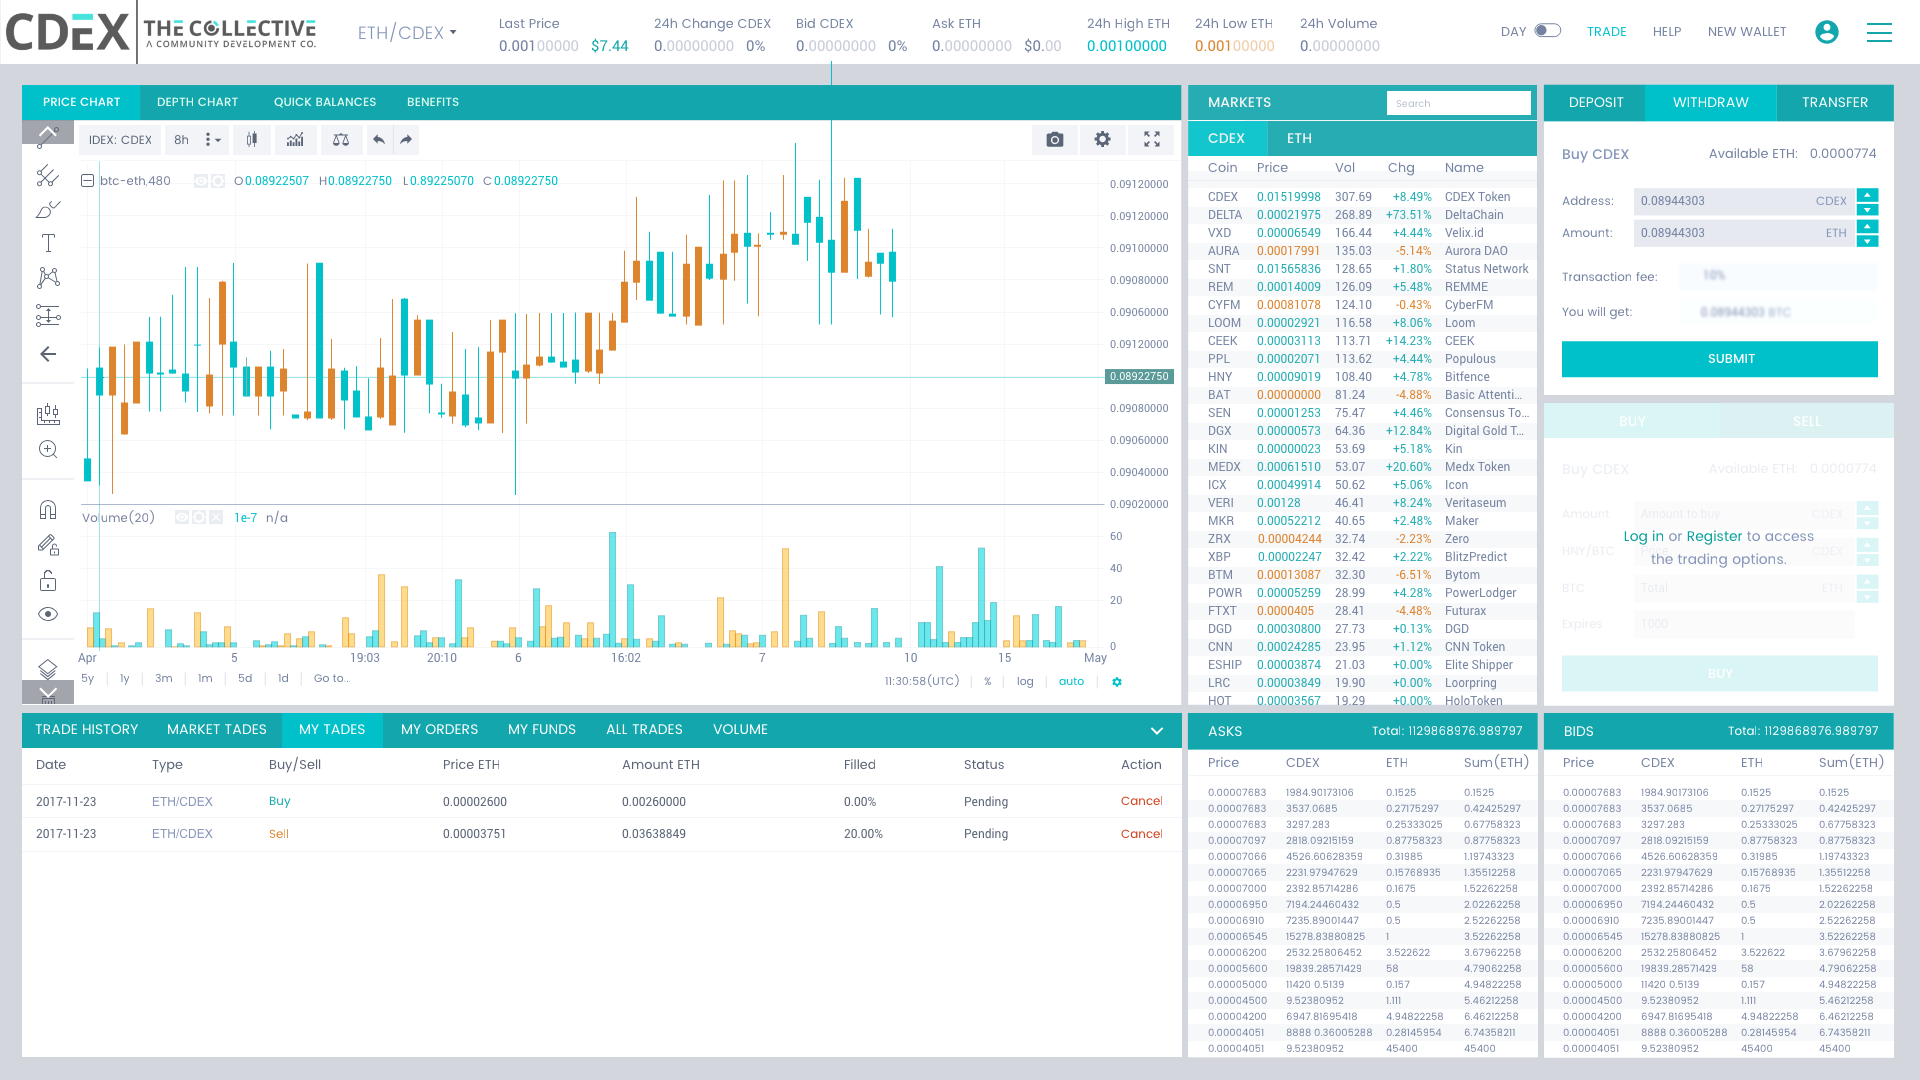Switch to DEPTH CHART tab
The image size is (1920, 1080).
(x=197, y=102)
